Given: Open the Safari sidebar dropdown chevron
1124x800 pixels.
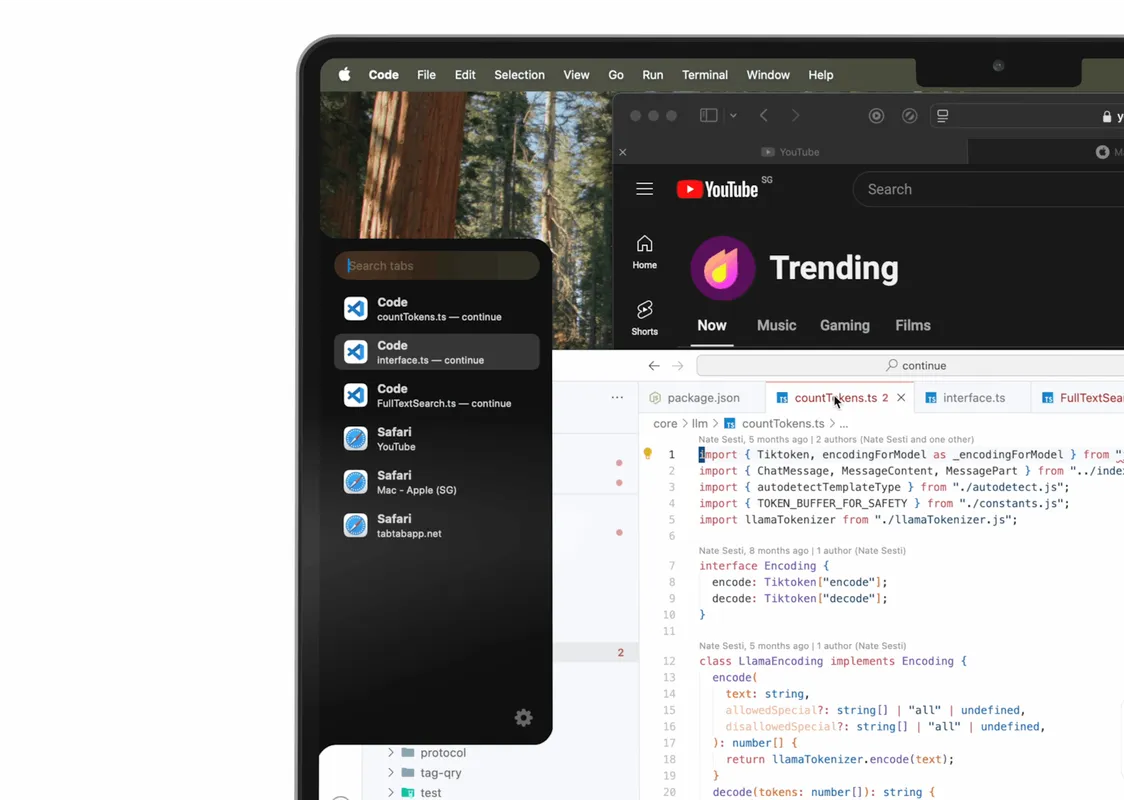Looking at the screenshot, I should 733,116.
